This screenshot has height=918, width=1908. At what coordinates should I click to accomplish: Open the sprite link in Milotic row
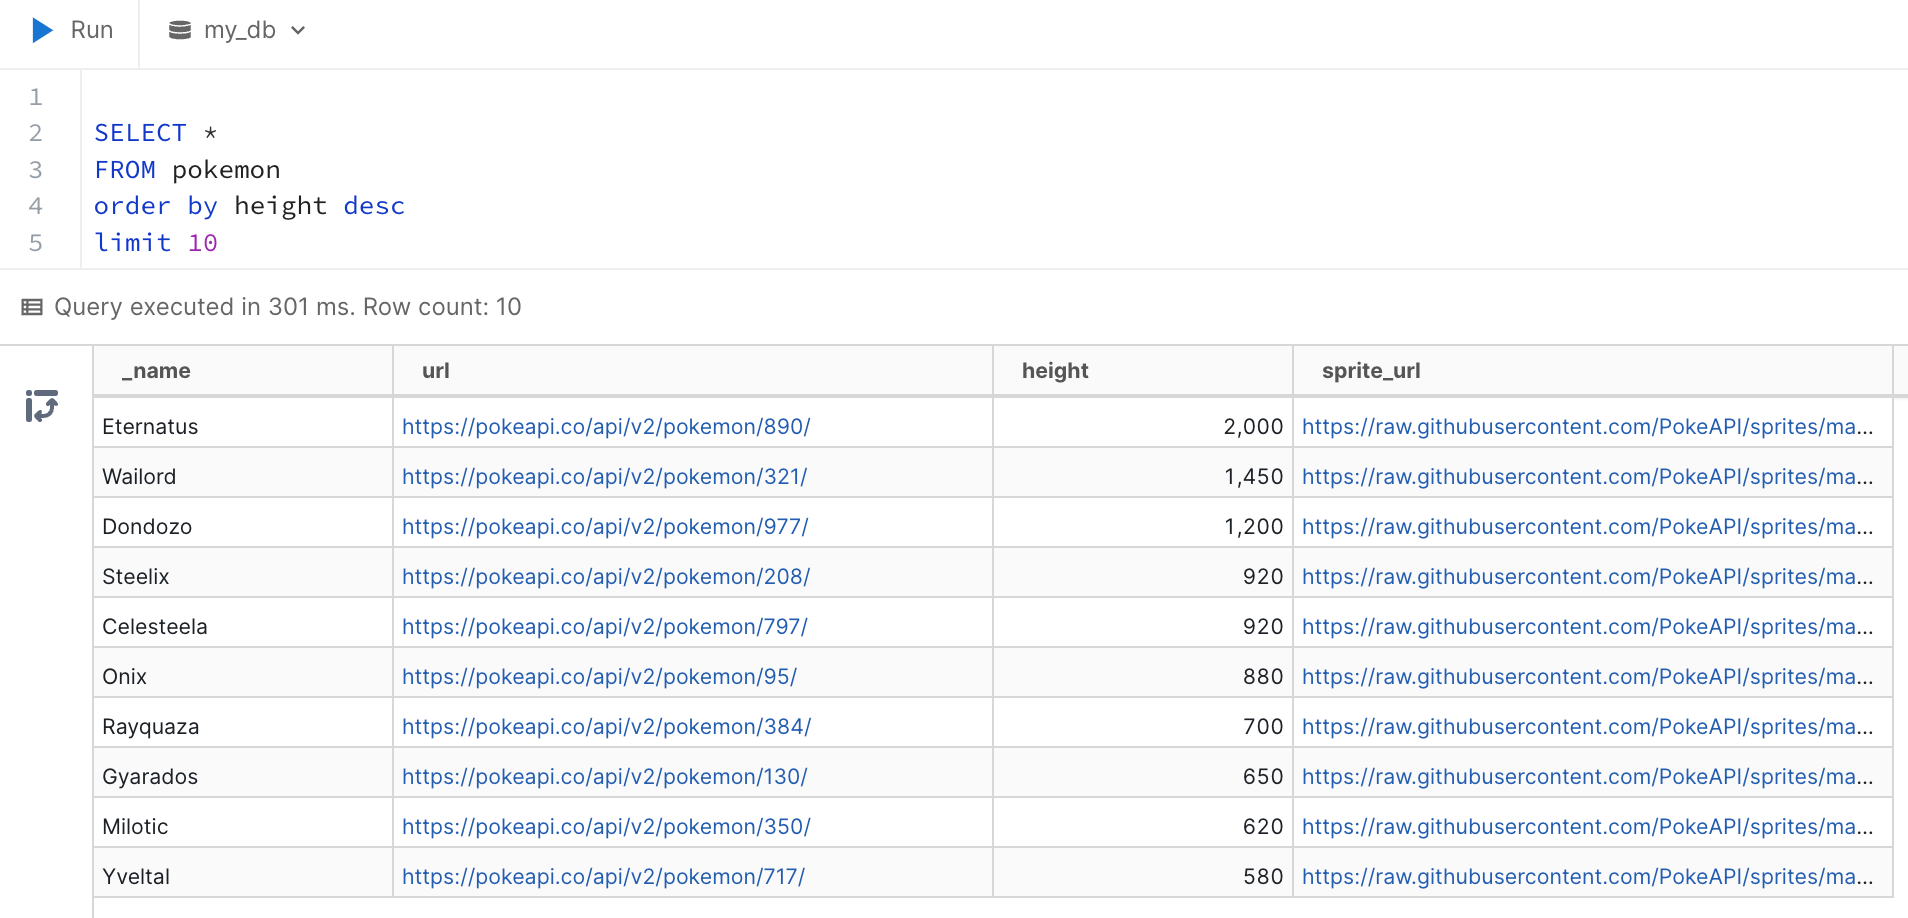(x=1587, y=827)
